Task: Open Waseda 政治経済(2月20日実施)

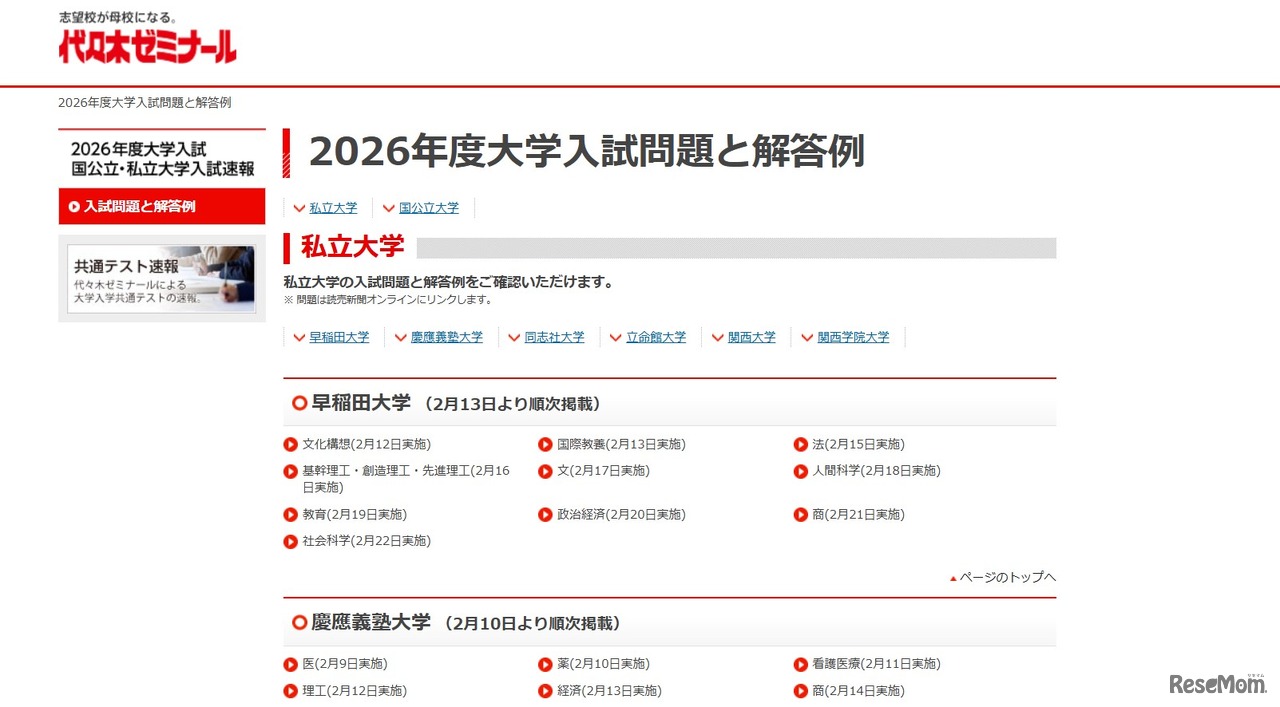Action: (x=621, y=515)
